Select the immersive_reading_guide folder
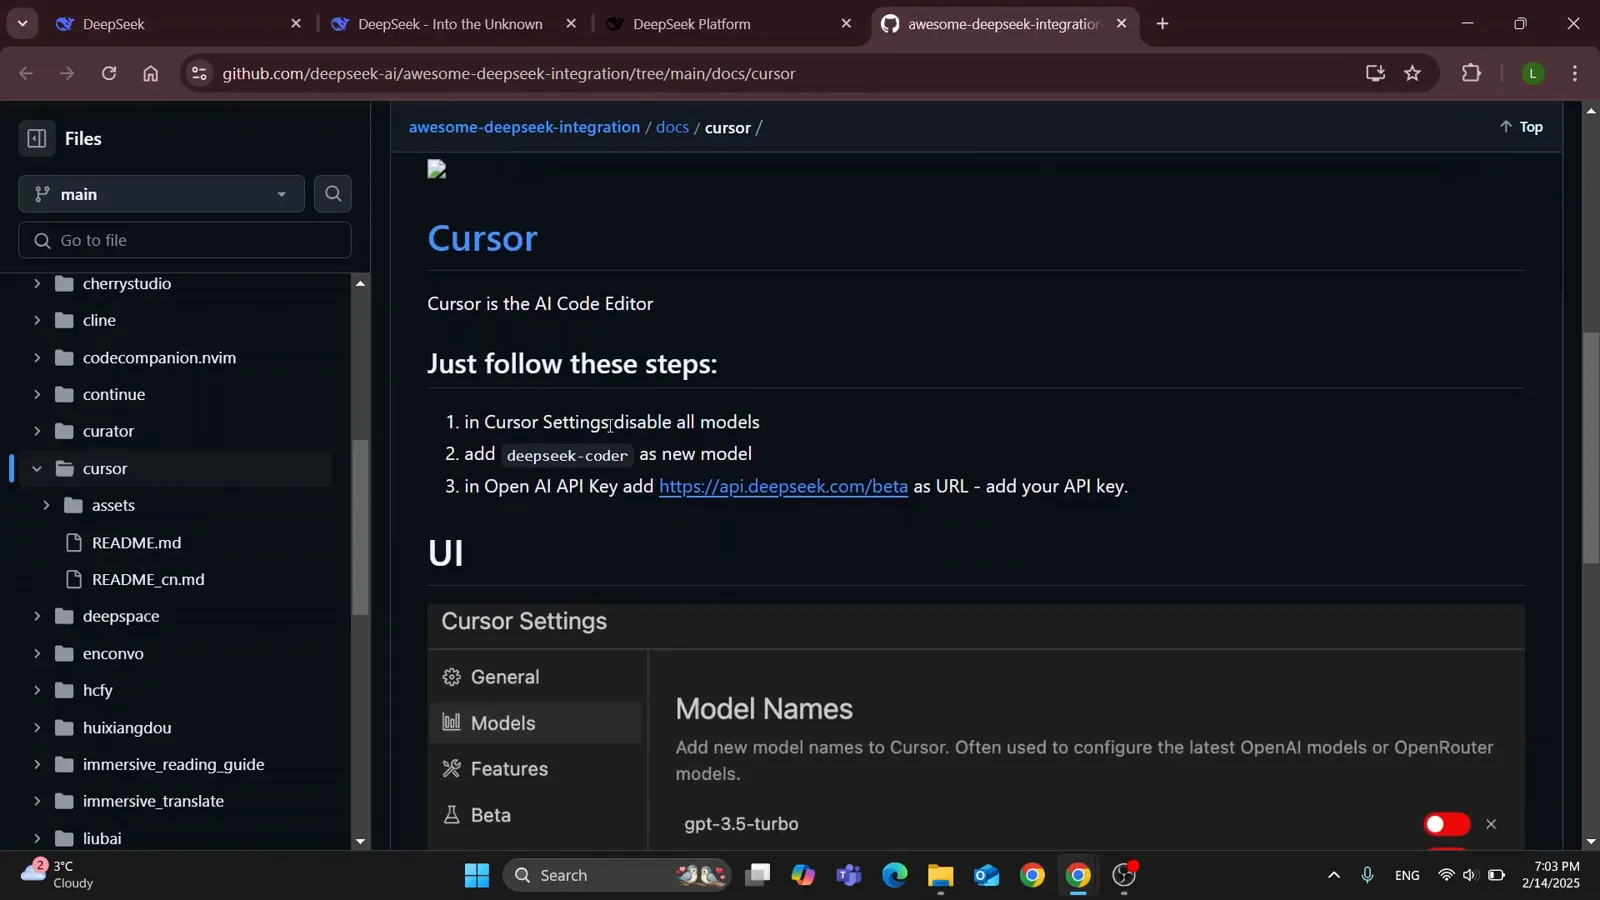The width and height of the screenshot is (1600, 900). (x=173, y=765)
